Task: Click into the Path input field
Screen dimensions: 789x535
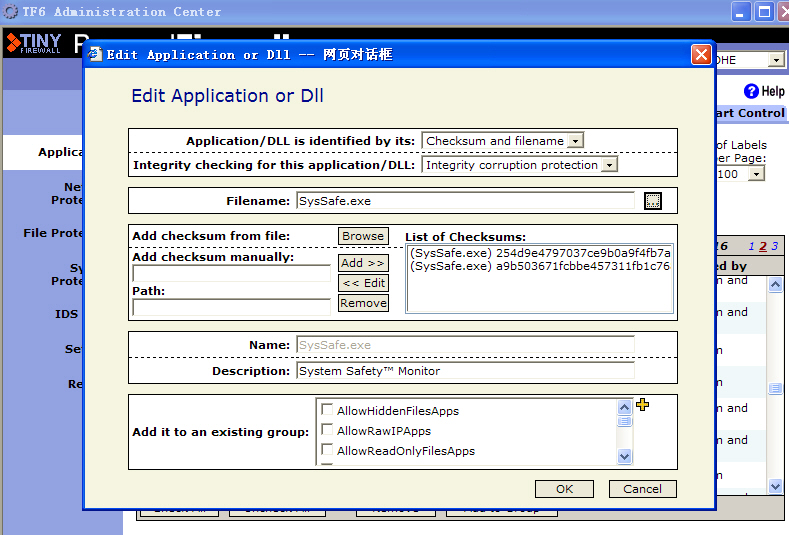Action: (231, 307)
